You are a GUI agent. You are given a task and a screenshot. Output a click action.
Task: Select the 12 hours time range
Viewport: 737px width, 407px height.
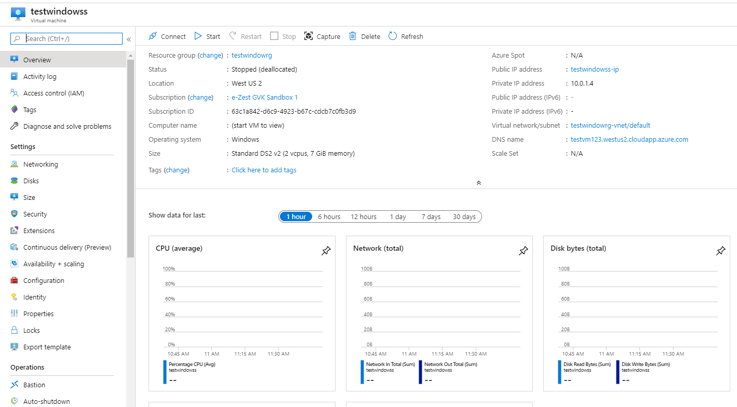363,217
